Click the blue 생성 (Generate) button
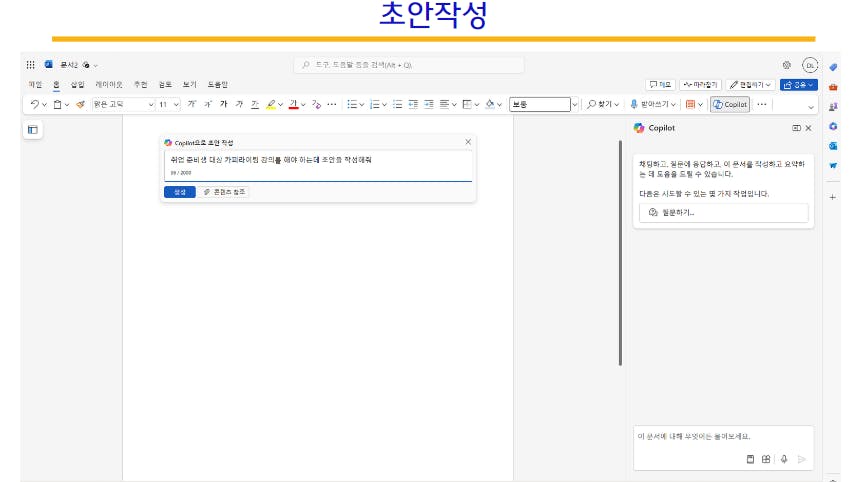Screen dimensions: 854x482 (179, 191)
